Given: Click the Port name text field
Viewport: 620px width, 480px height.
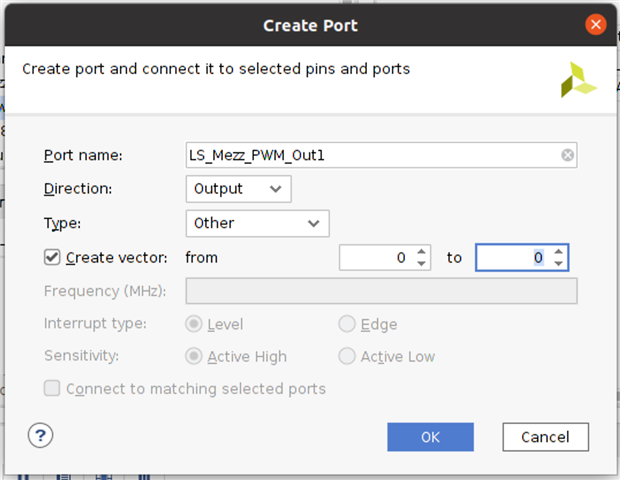Looking at the screenshot, I should [370, 155].
